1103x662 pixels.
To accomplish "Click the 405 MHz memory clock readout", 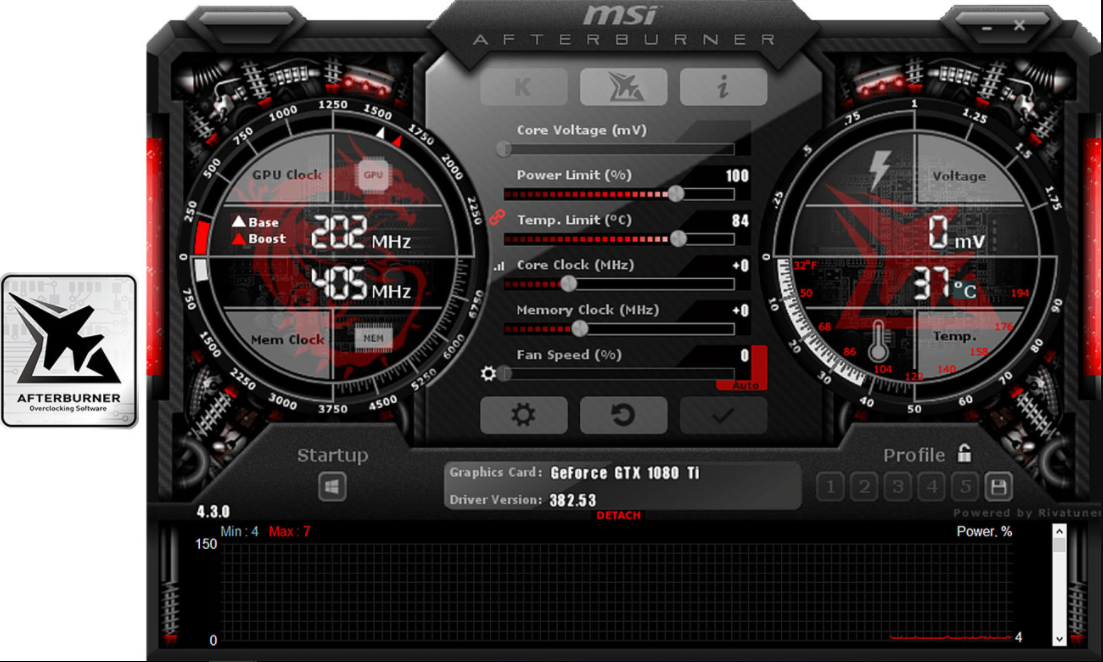I will click(361, 283).
